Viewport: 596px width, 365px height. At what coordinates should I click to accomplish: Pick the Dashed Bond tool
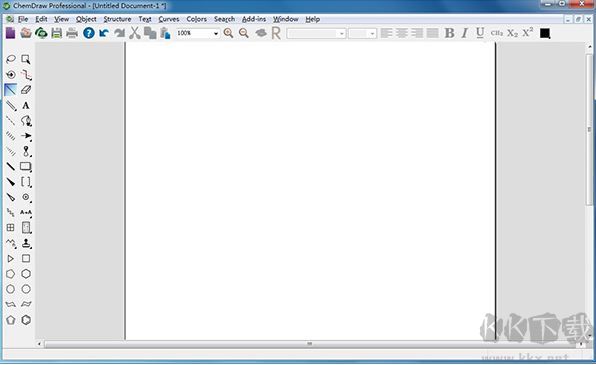11,121
